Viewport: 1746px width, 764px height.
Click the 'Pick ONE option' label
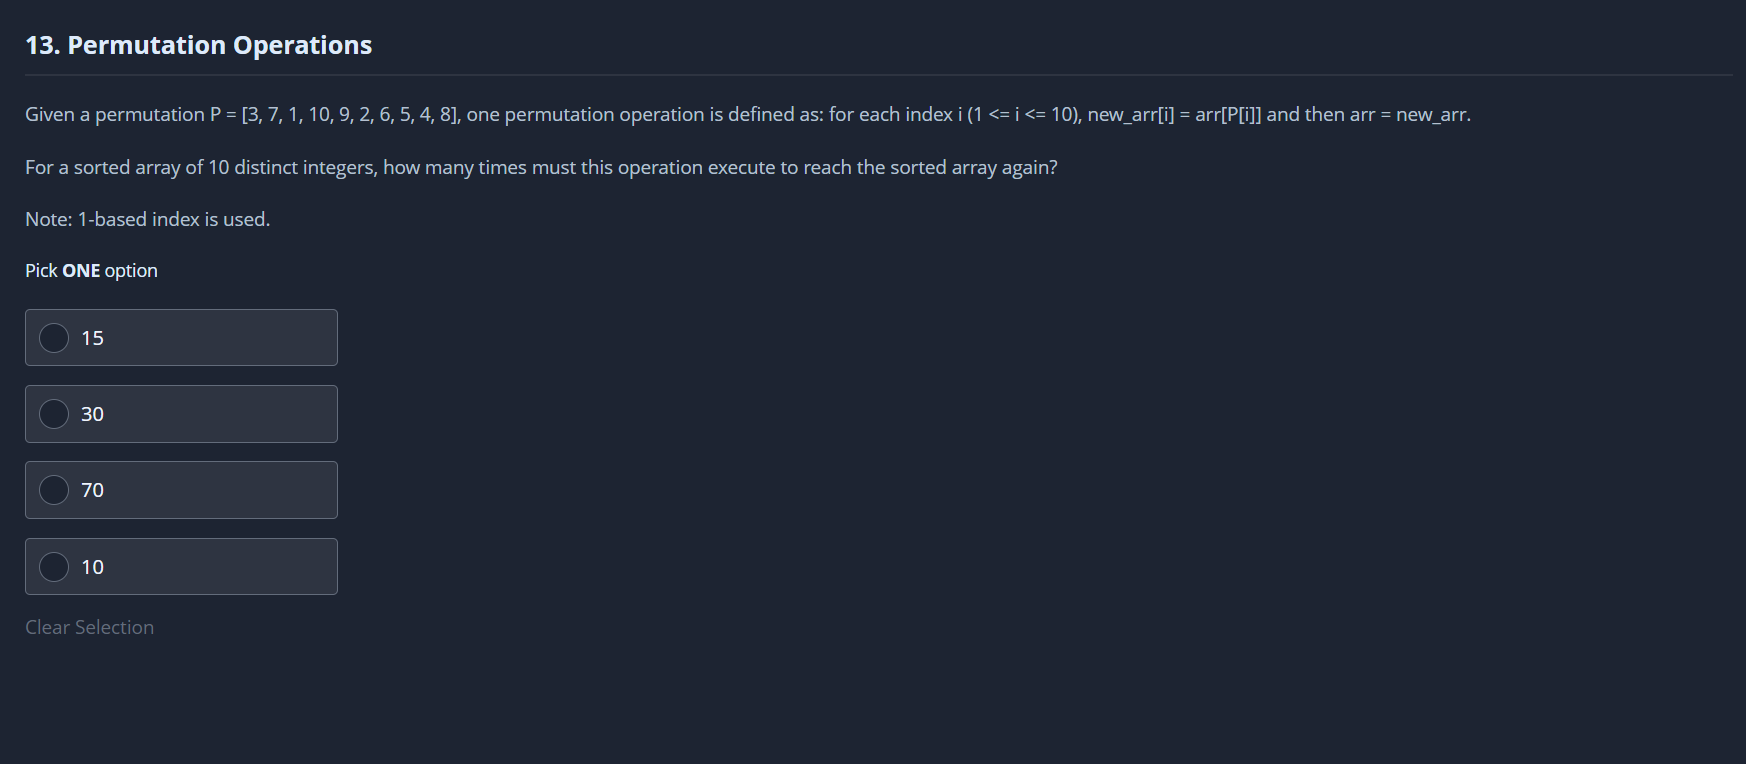click(x=91, y=271)
